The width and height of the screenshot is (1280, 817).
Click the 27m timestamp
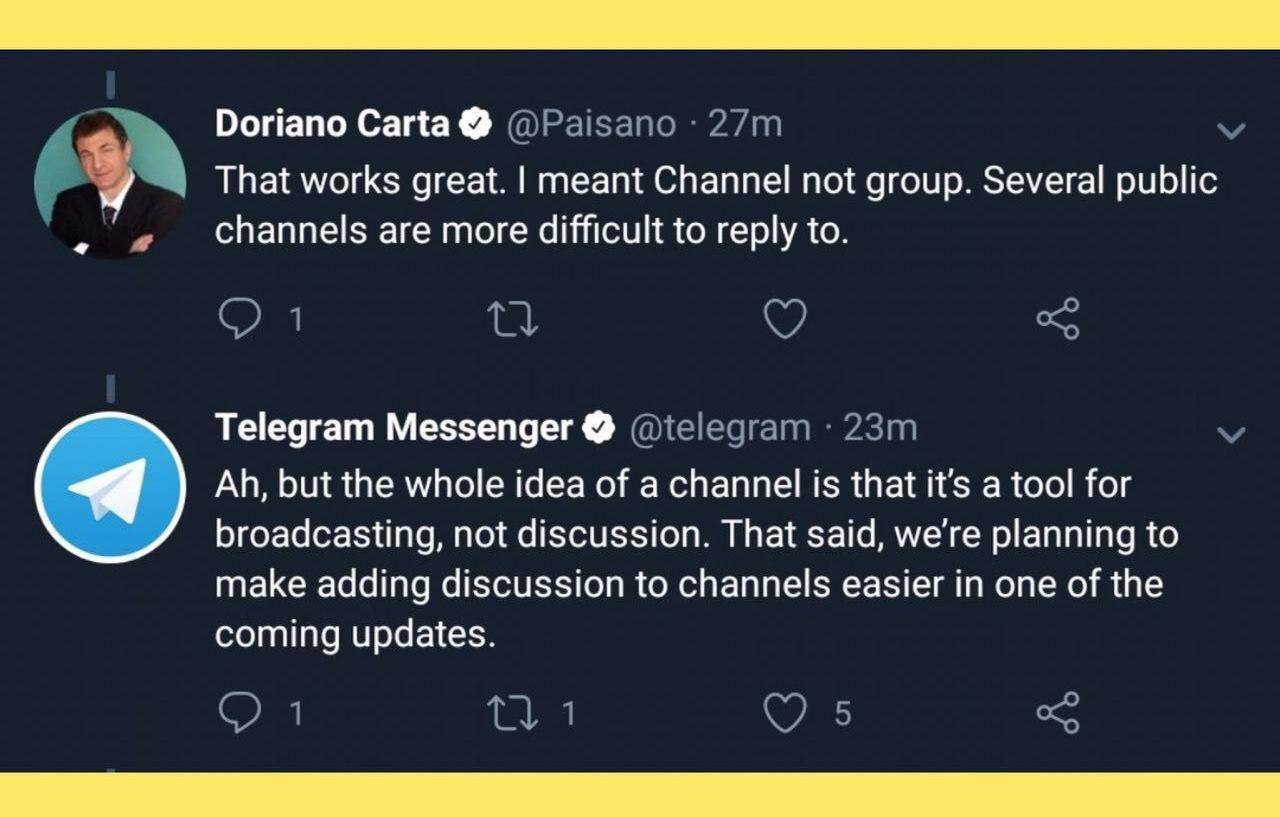point(744,124)
